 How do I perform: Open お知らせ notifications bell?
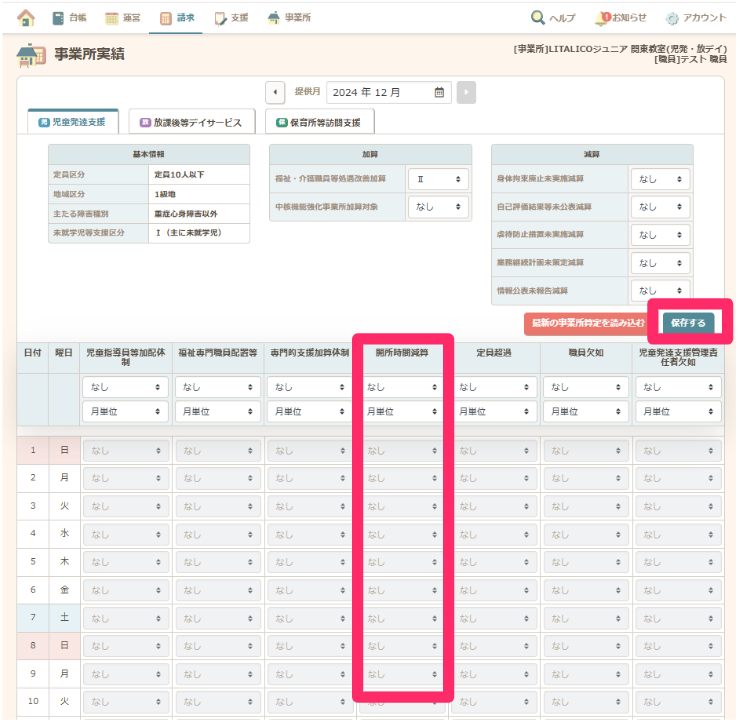coord(603,17)
